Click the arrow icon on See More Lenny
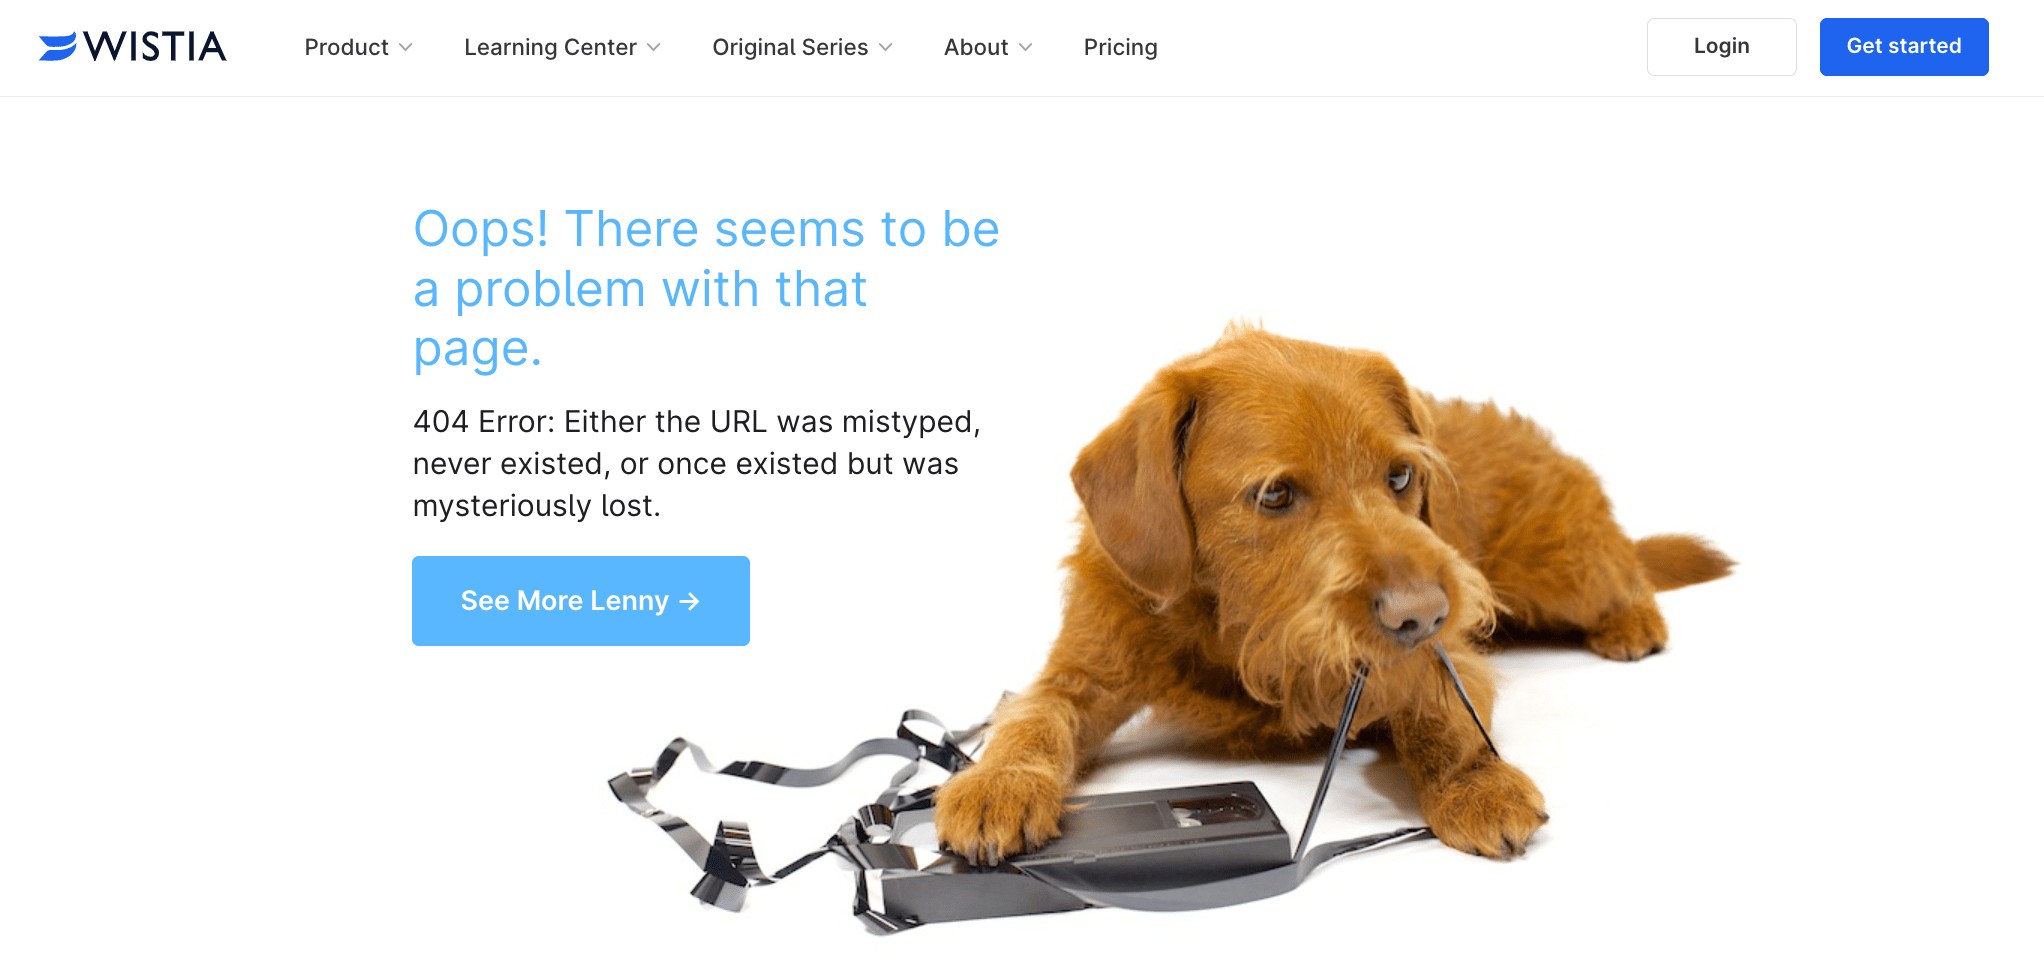The height and width of the screenshot is (974, 2044). pyautogui.click(x=689, y=601)
